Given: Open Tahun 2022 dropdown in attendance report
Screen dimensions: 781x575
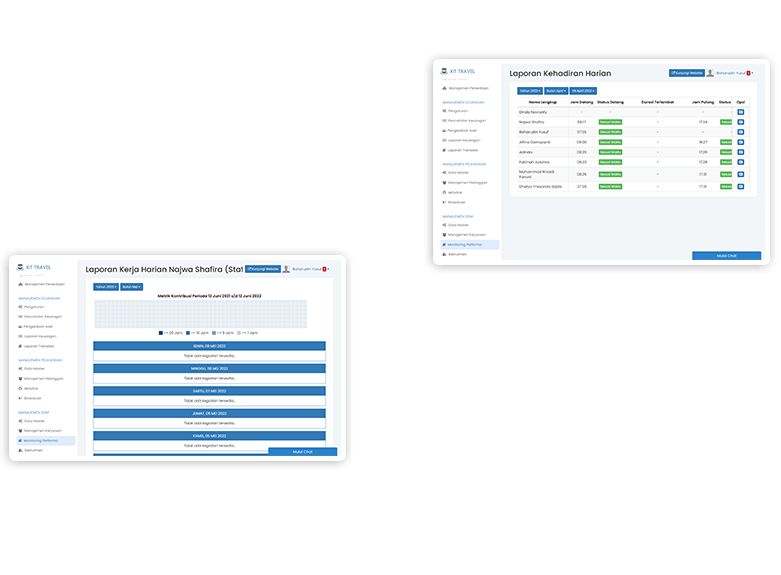Looking at the screenshot, I should tap(529, 90).
